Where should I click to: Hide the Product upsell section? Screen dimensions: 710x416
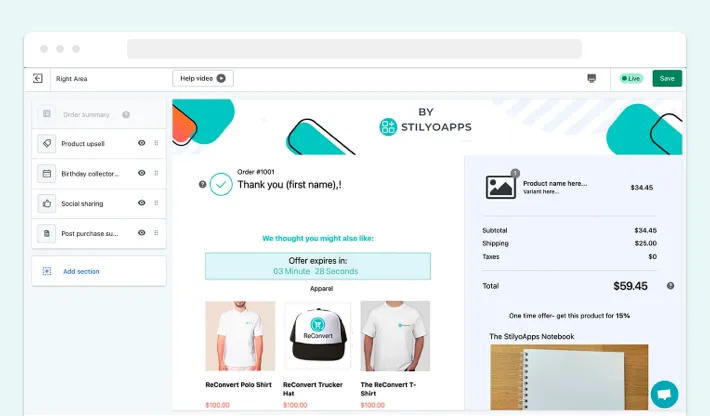(x=142, y=143)
